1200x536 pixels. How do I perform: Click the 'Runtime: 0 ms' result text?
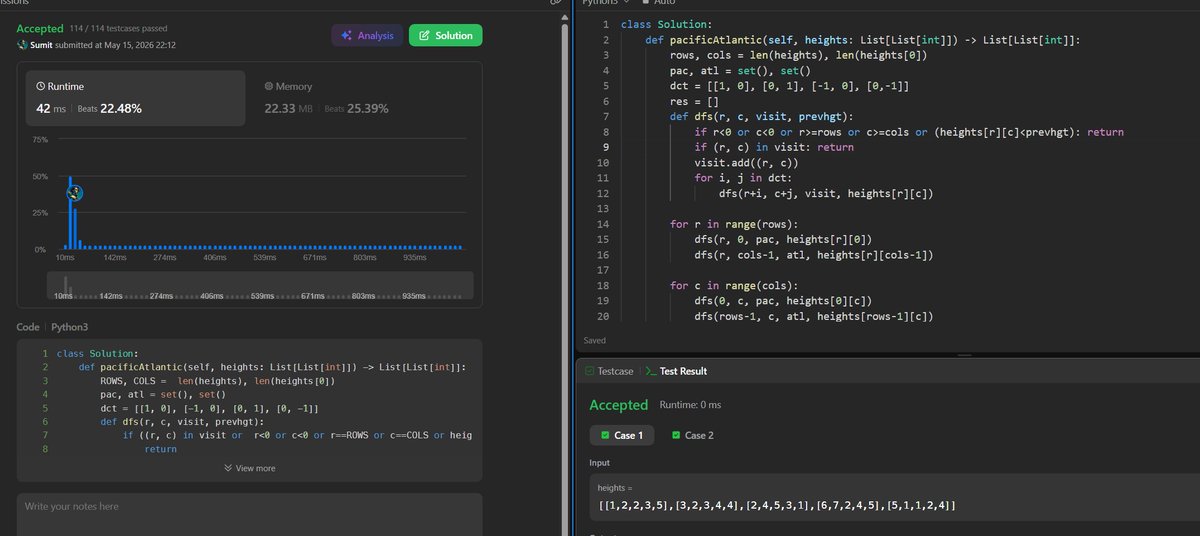click(691, 405)
